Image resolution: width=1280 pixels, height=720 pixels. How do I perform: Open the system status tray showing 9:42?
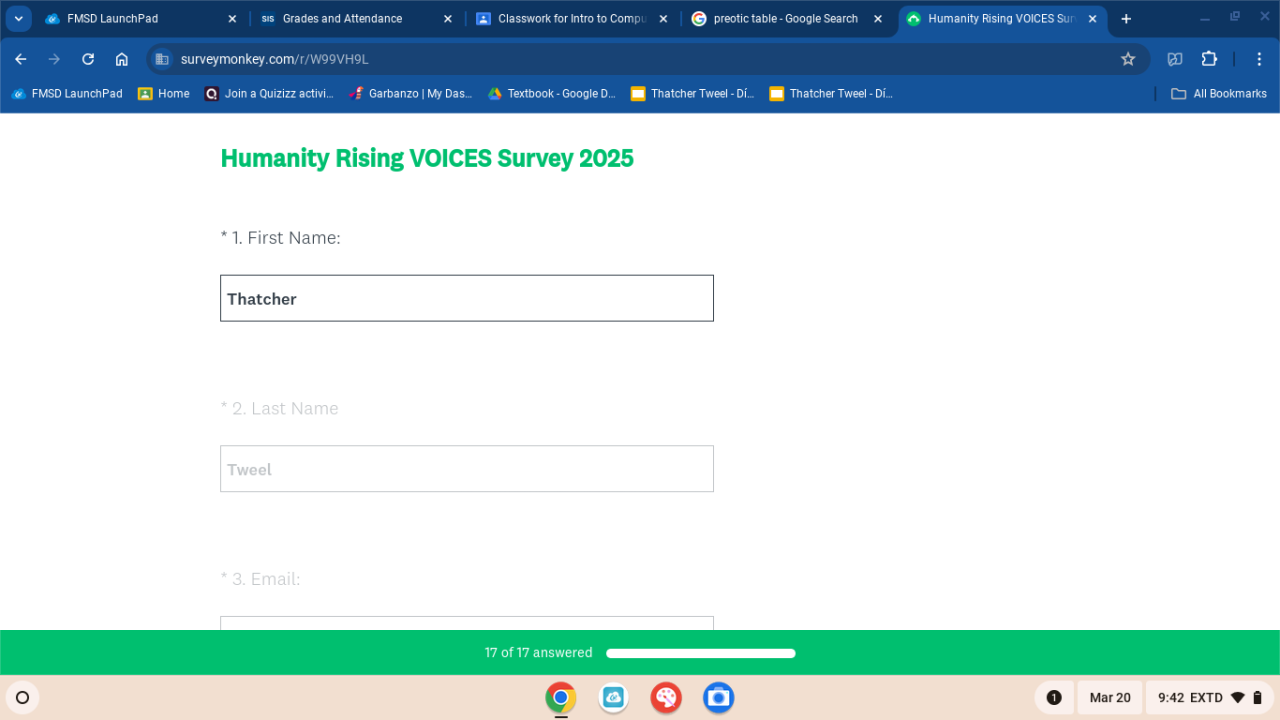1210,697
